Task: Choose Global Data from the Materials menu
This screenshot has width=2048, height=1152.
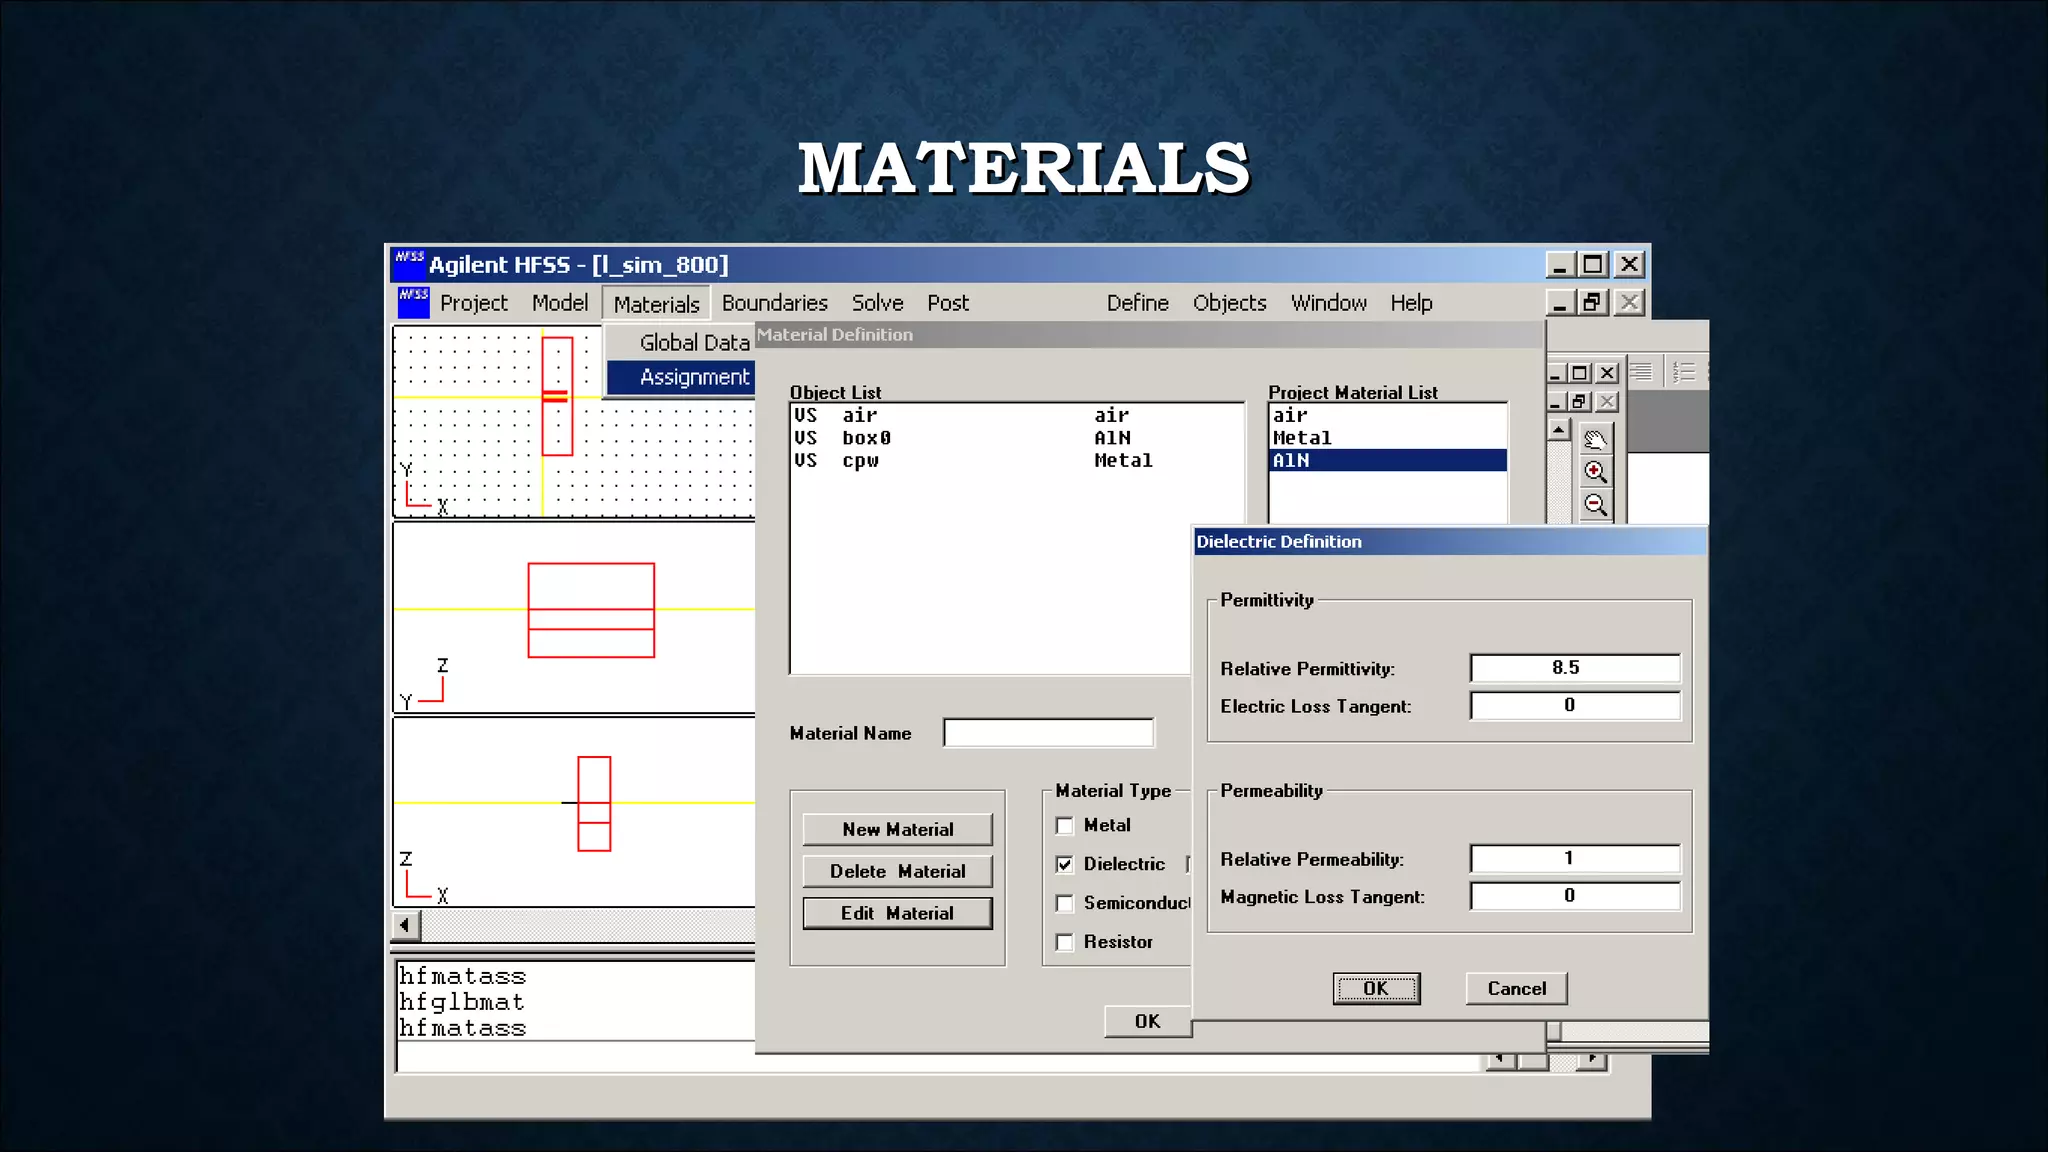Action: pyautogui.click(x=681, y=342)
